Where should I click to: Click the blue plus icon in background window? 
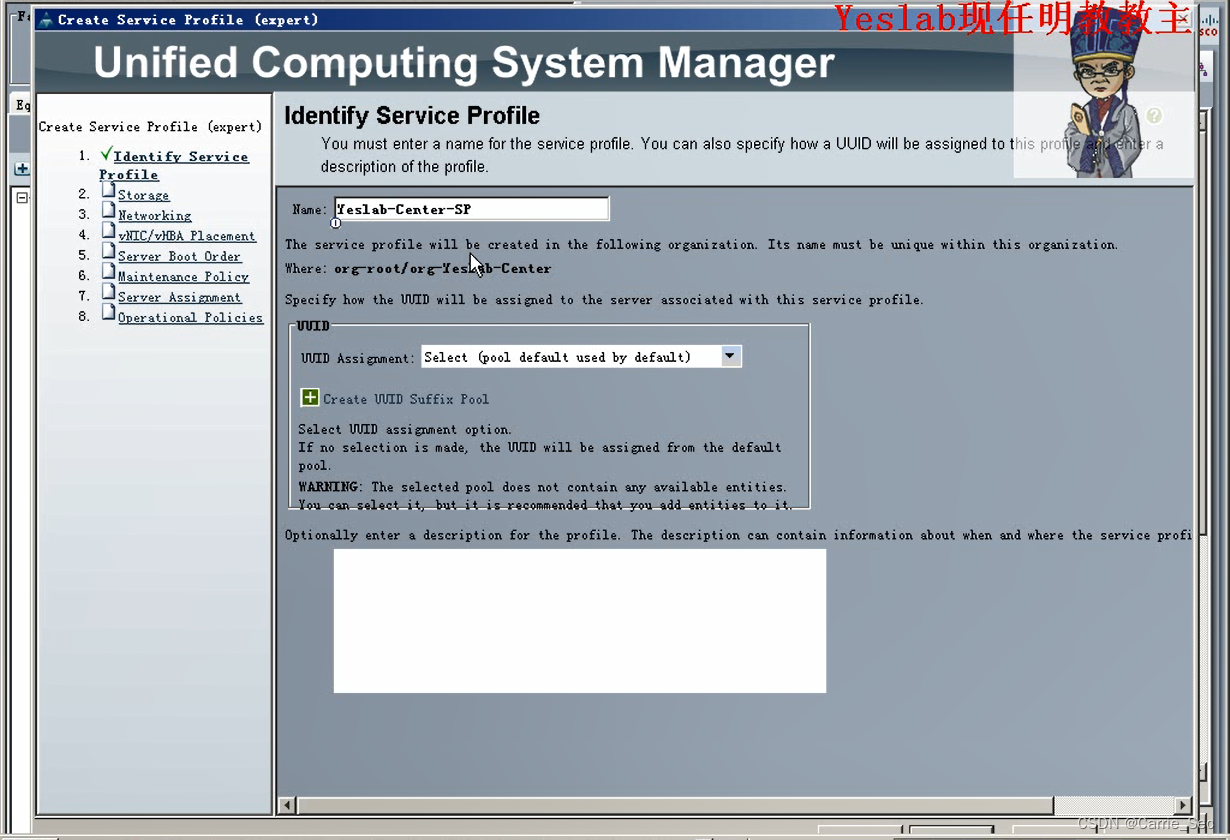point(21,169)
